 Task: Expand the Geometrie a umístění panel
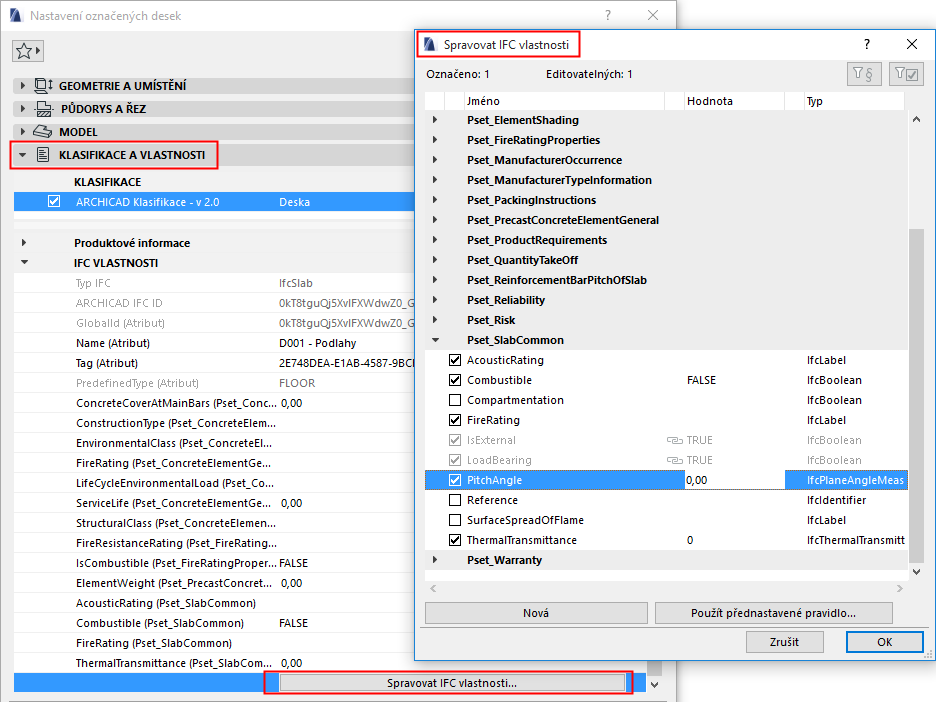(23, 86)
